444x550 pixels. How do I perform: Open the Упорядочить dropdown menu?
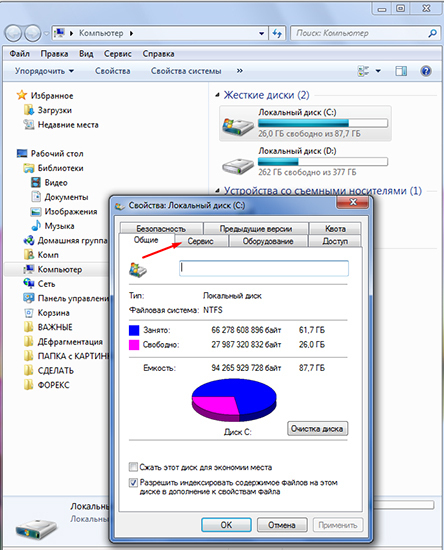[44, 71]
